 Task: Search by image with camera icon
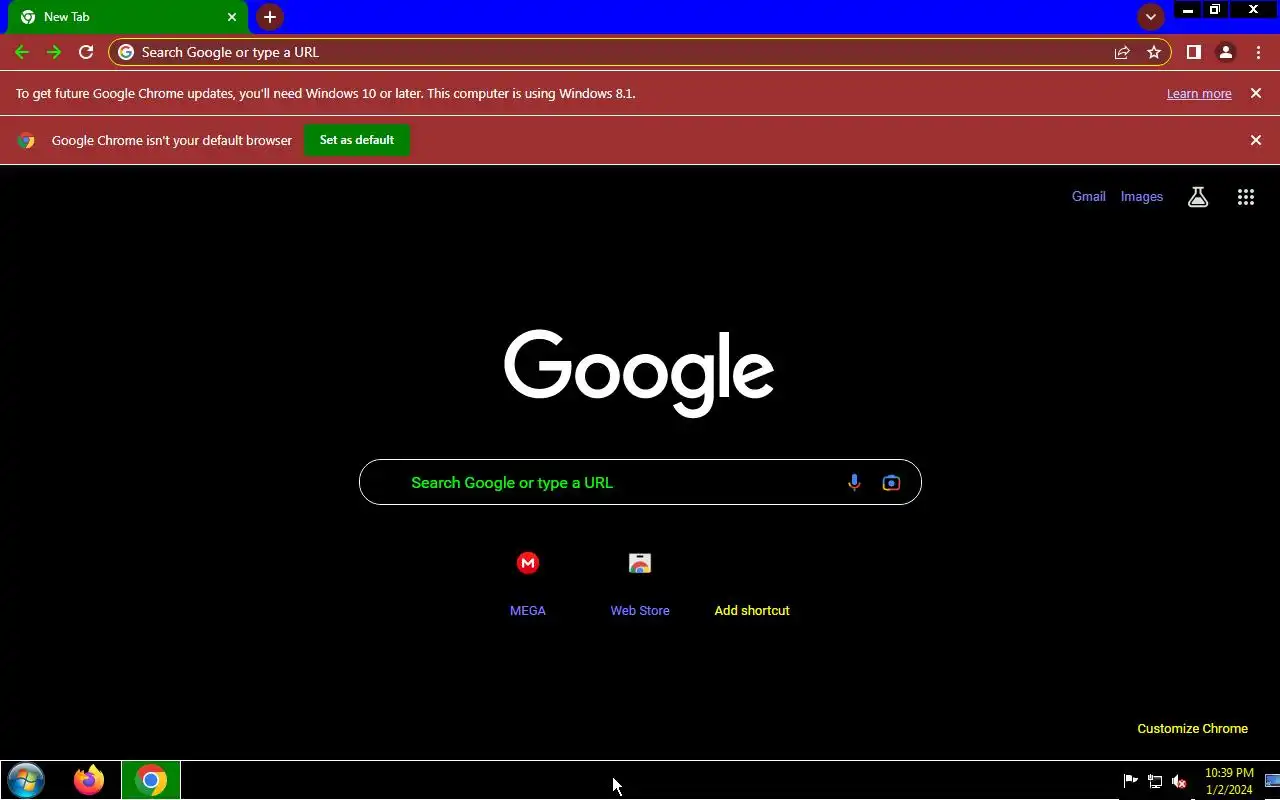(891, 483)
